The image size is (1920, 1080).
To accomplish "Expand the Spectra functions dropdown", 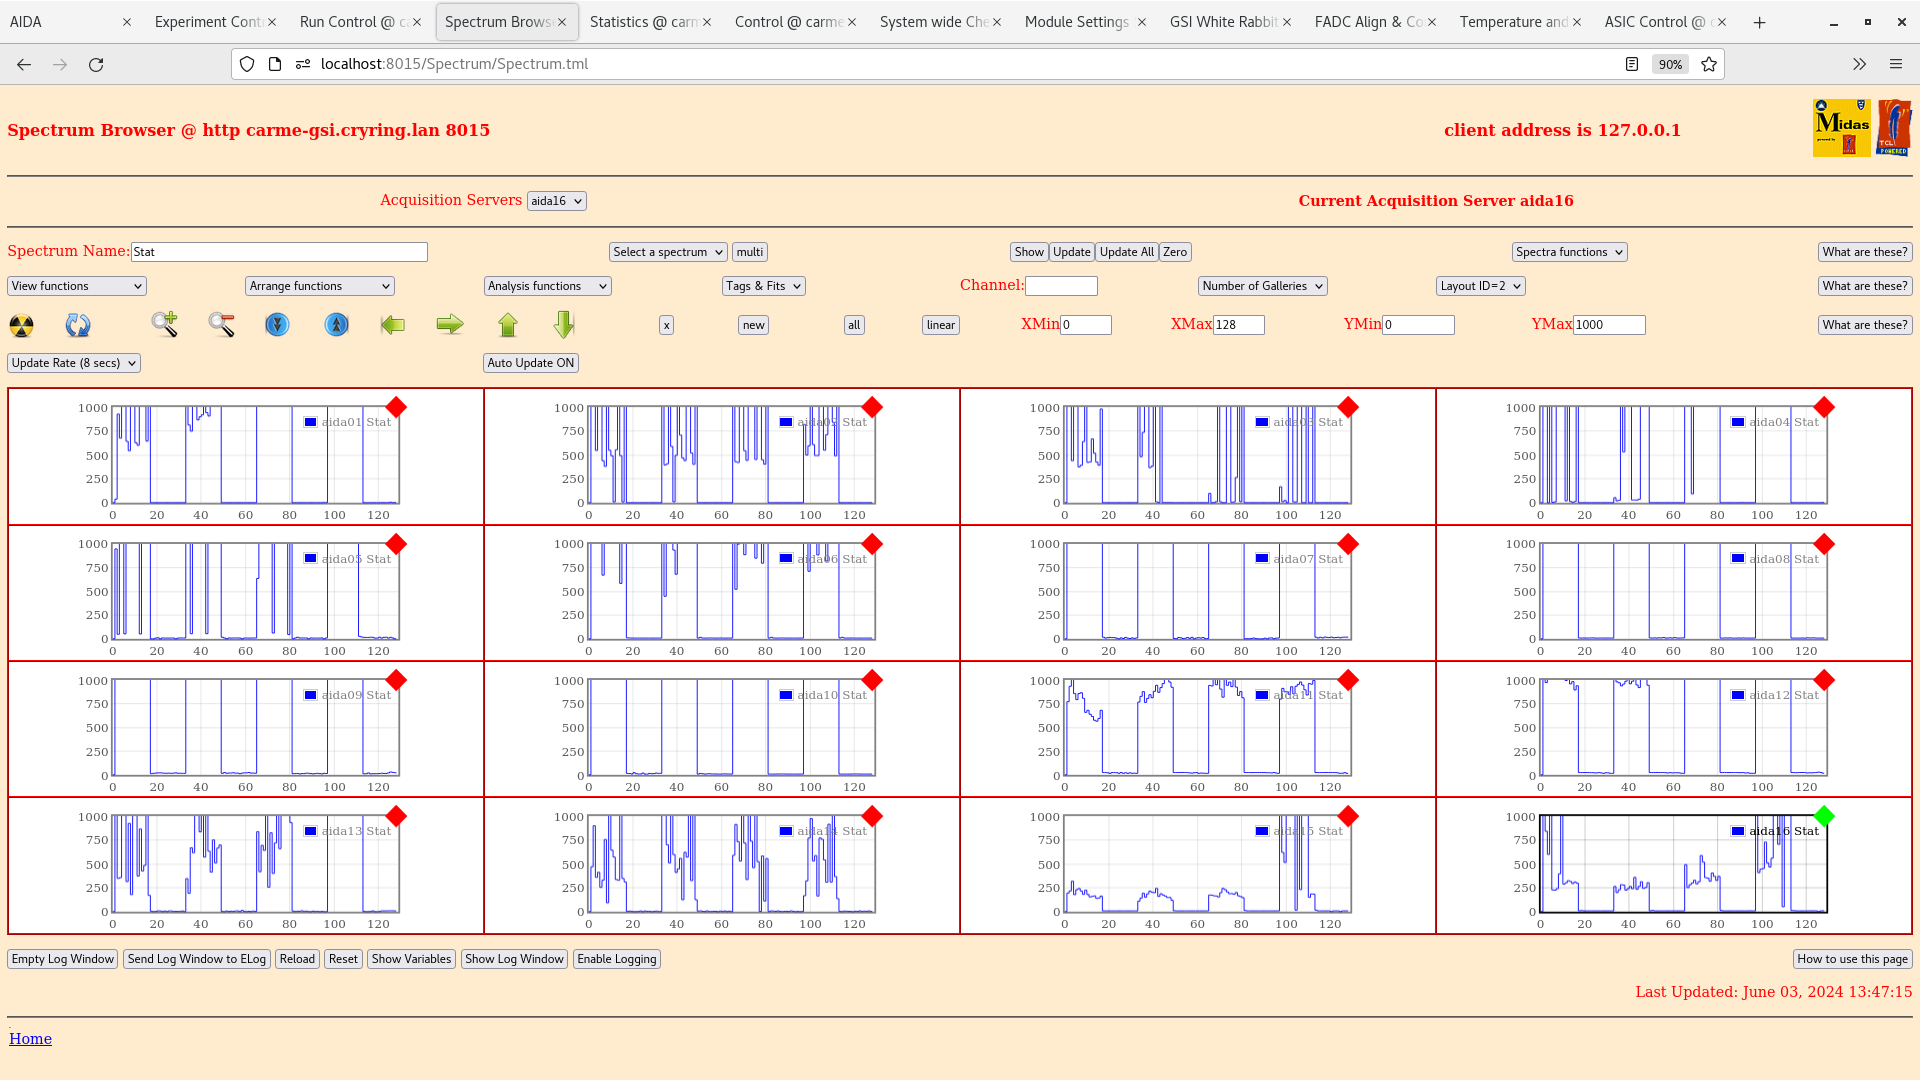I will pos(1570,252).
